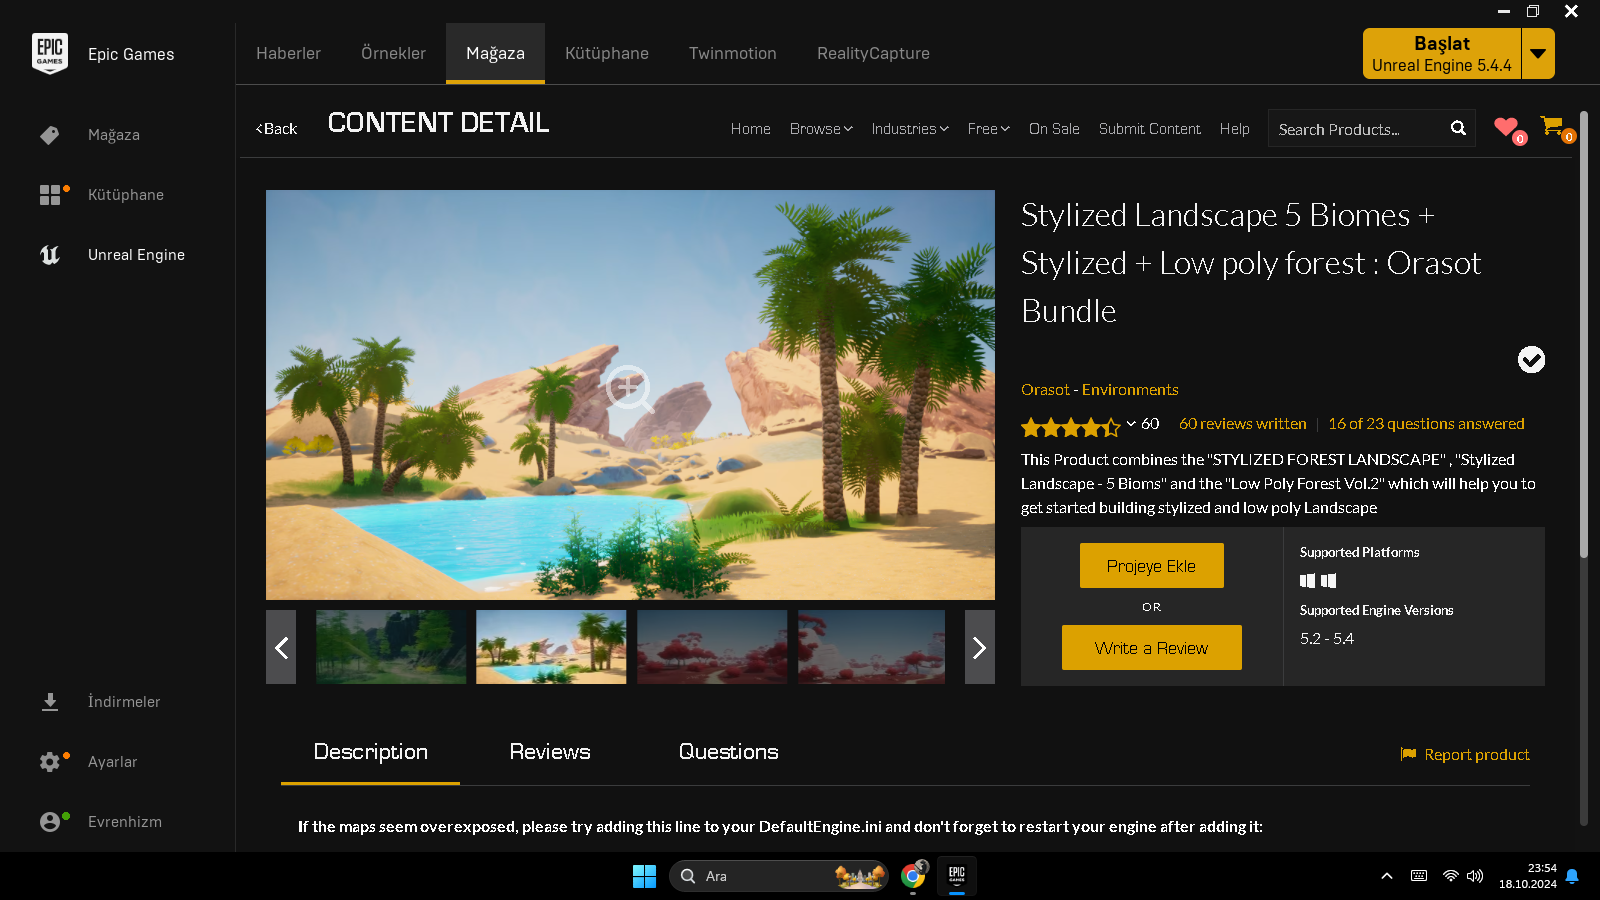Launch Unreal Engine 5.4.4 with Başlat
1600x900 pixels.
1442,53
